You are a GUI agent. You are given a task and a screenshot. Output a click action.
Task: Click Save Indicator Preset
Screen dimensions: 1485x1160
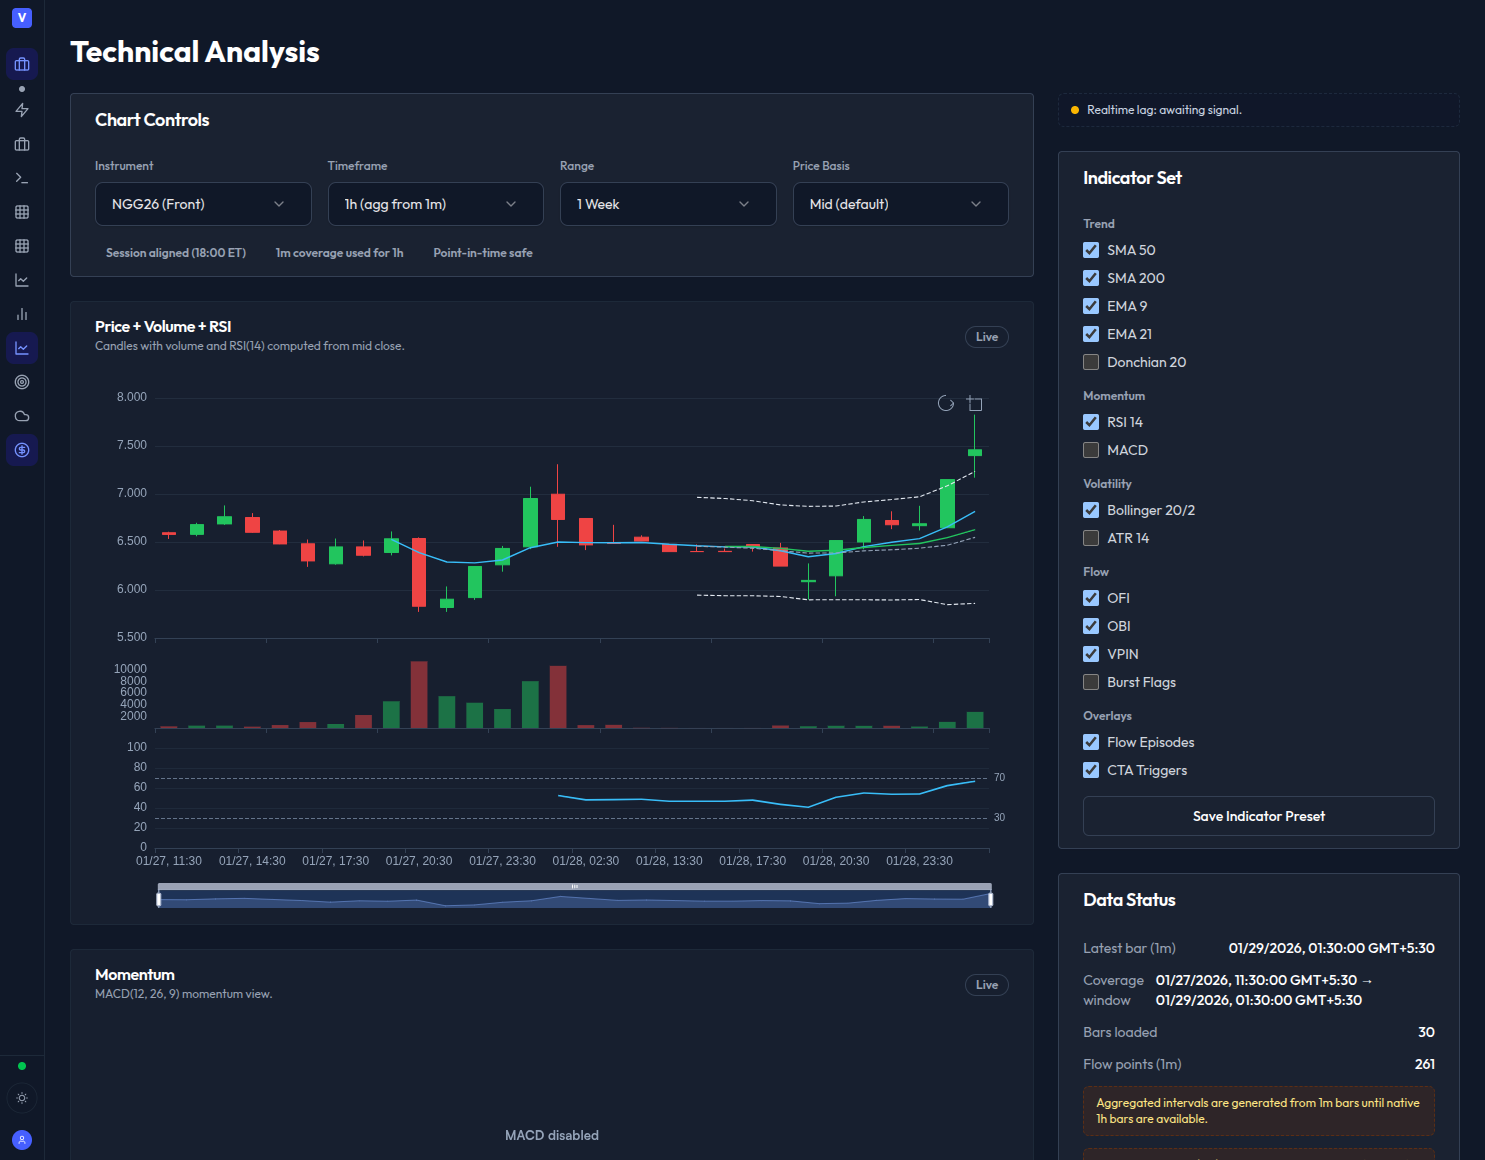click(x=1258, y=816)
